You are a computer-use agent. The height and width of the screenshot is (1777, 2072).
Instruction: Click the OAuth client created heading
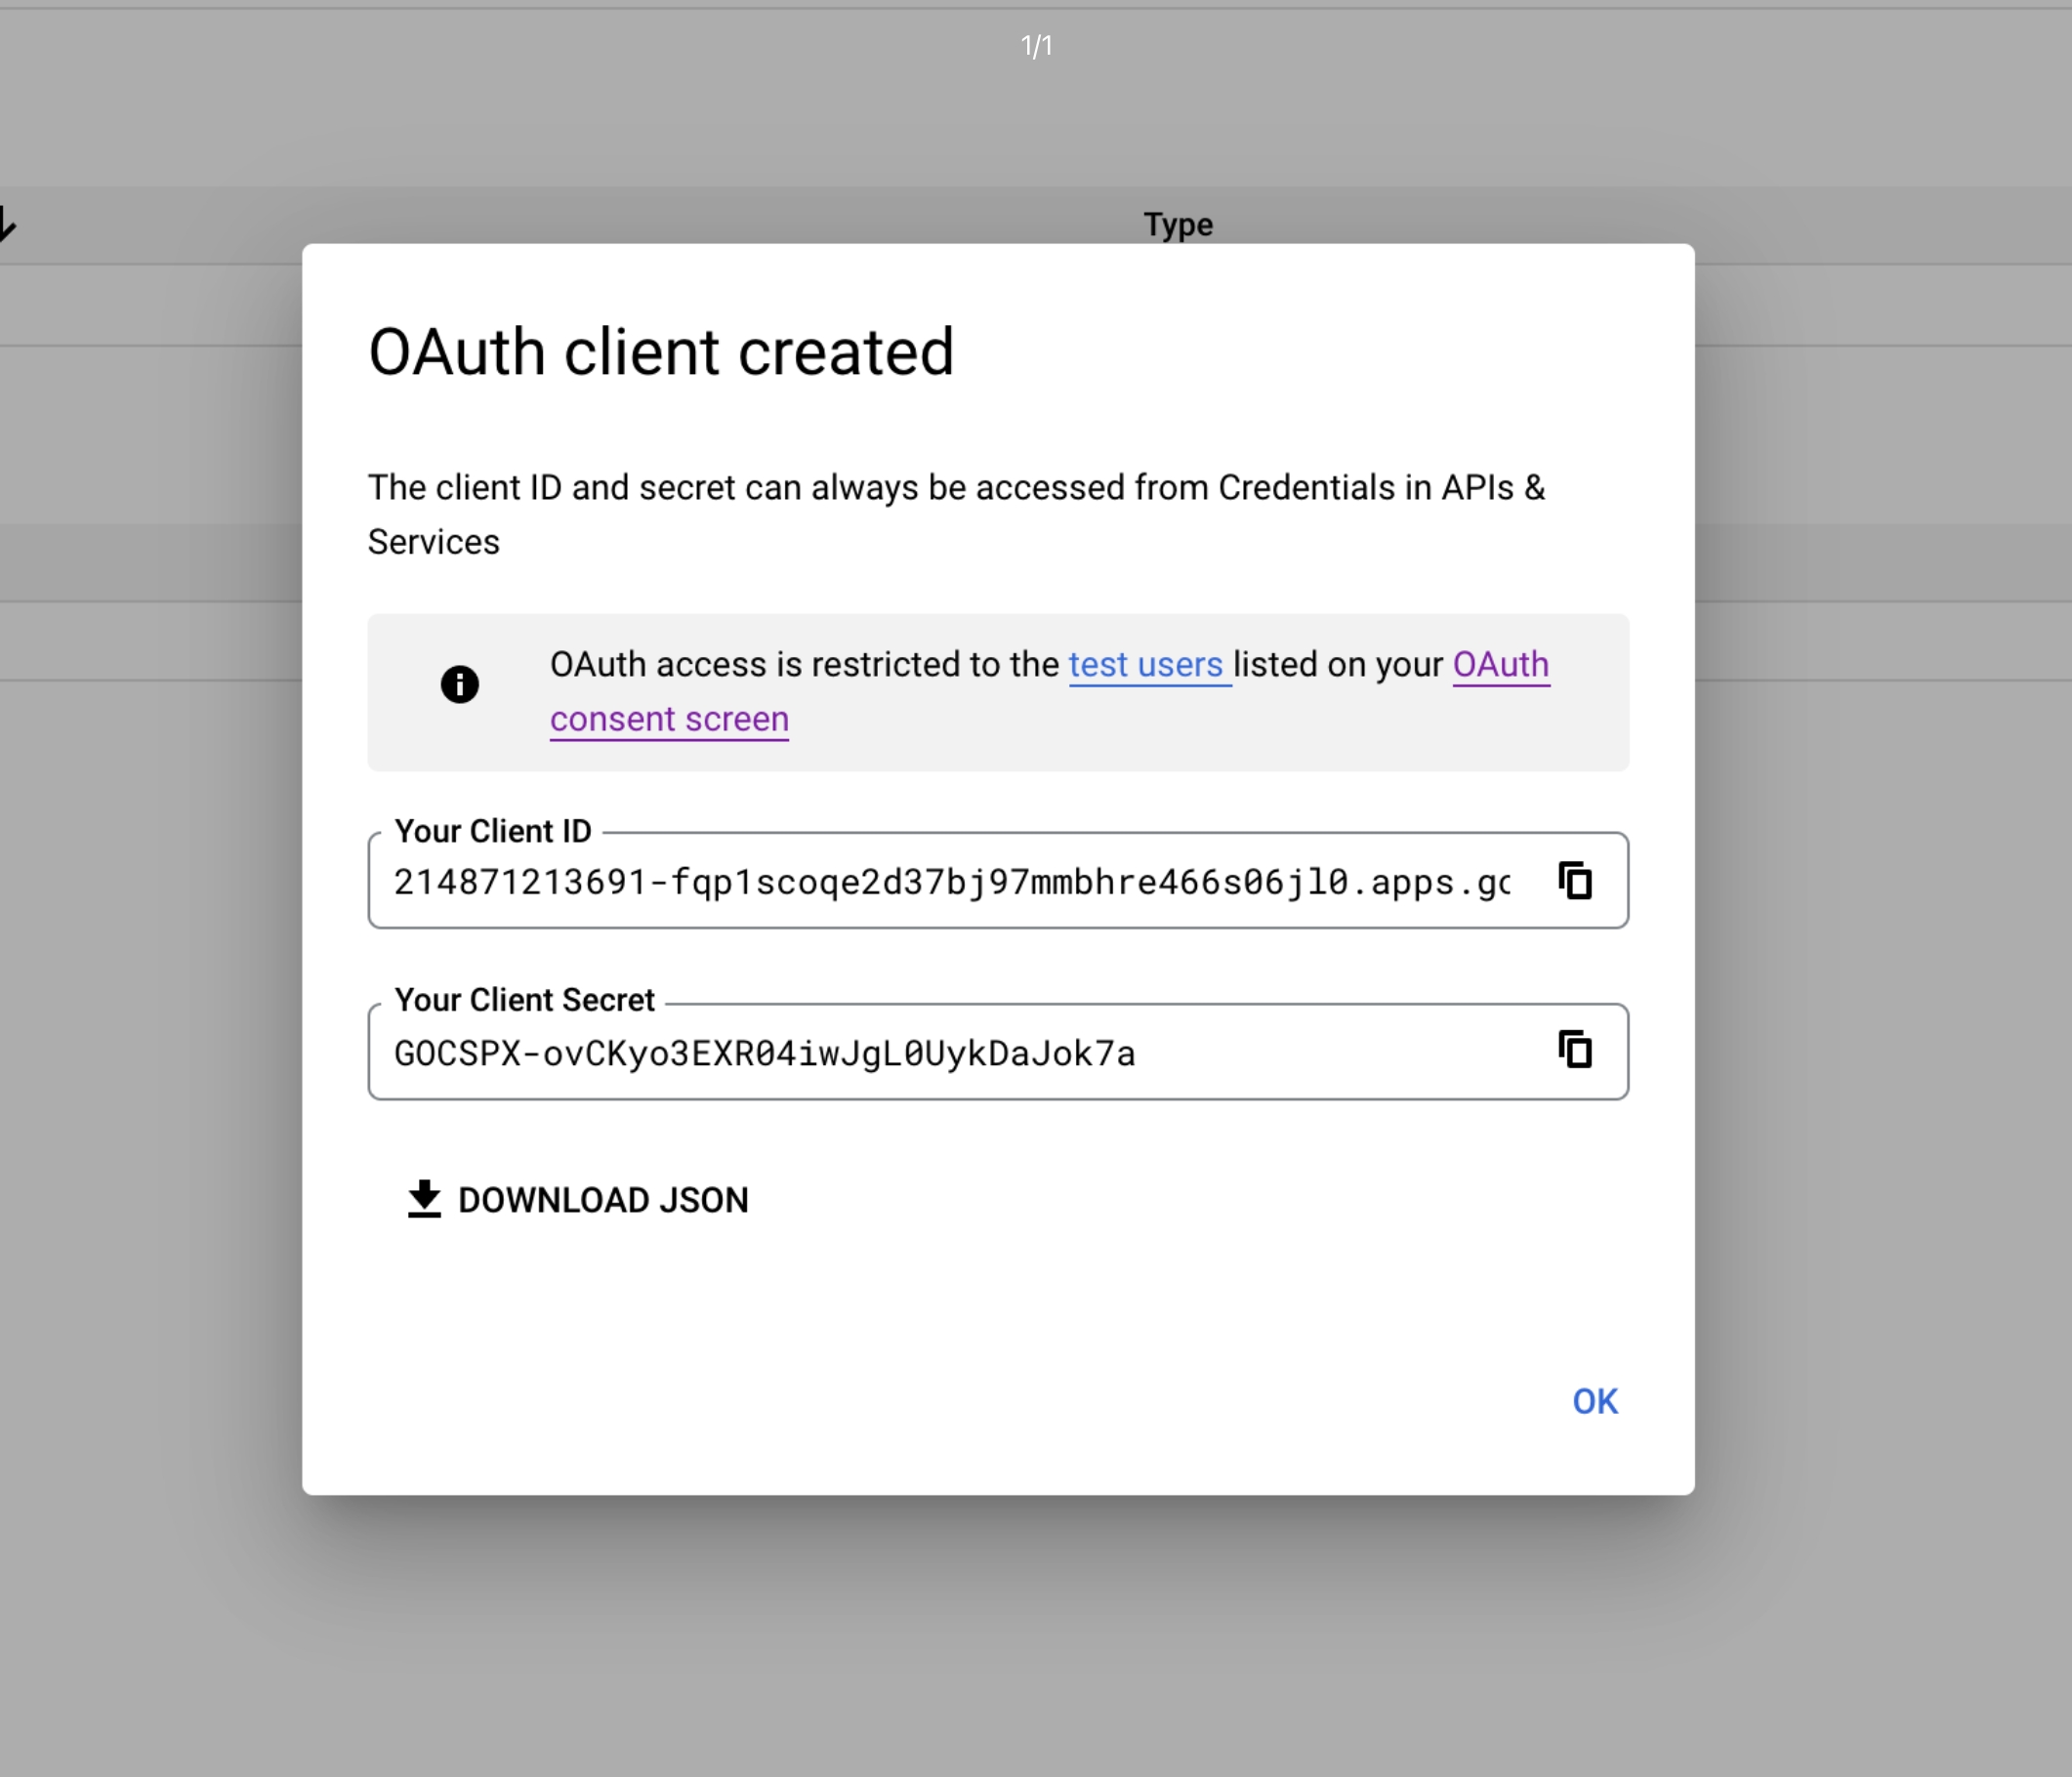click(661, 352)
